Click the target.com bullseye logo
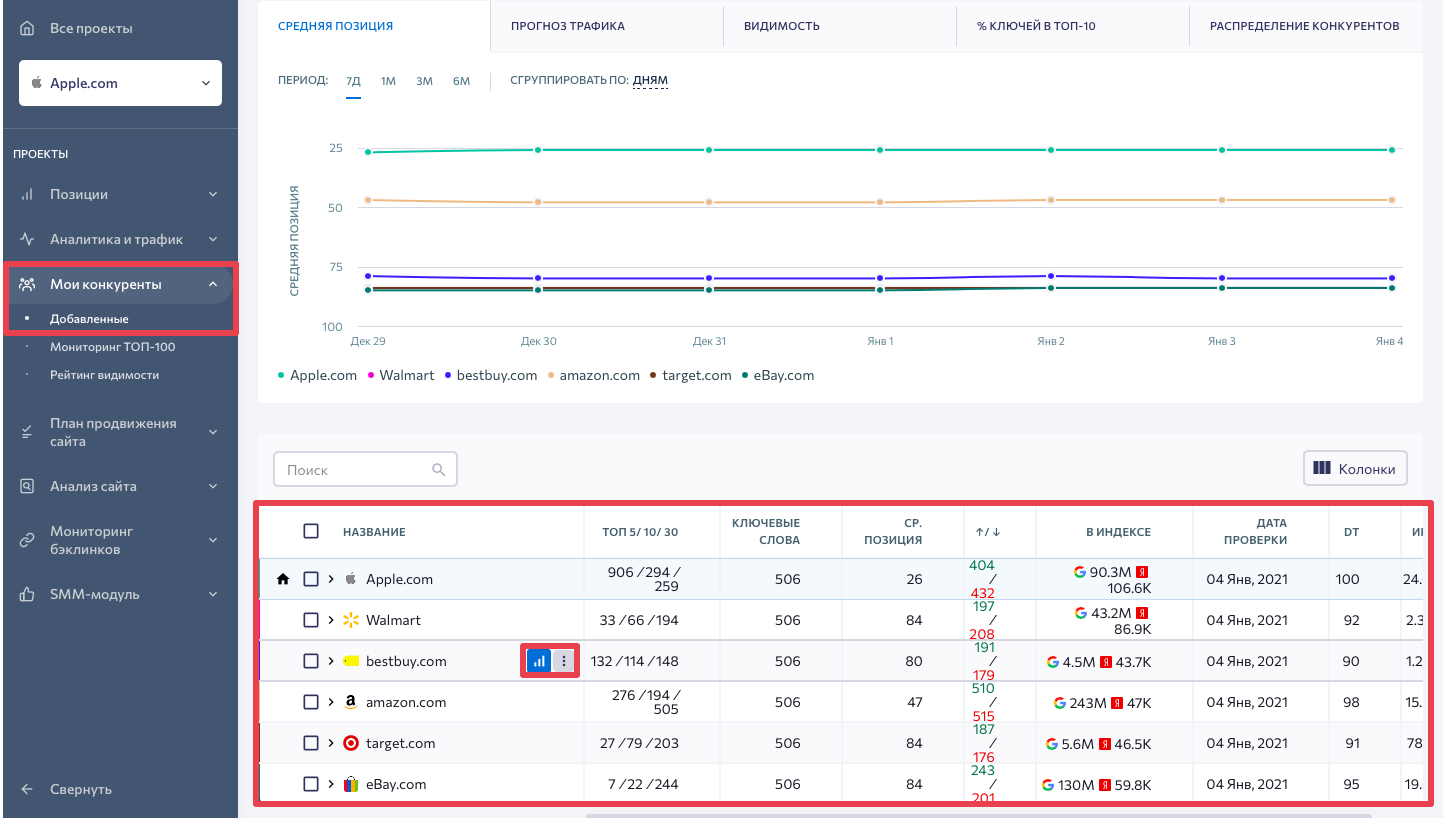 click(x=350, y=743)
